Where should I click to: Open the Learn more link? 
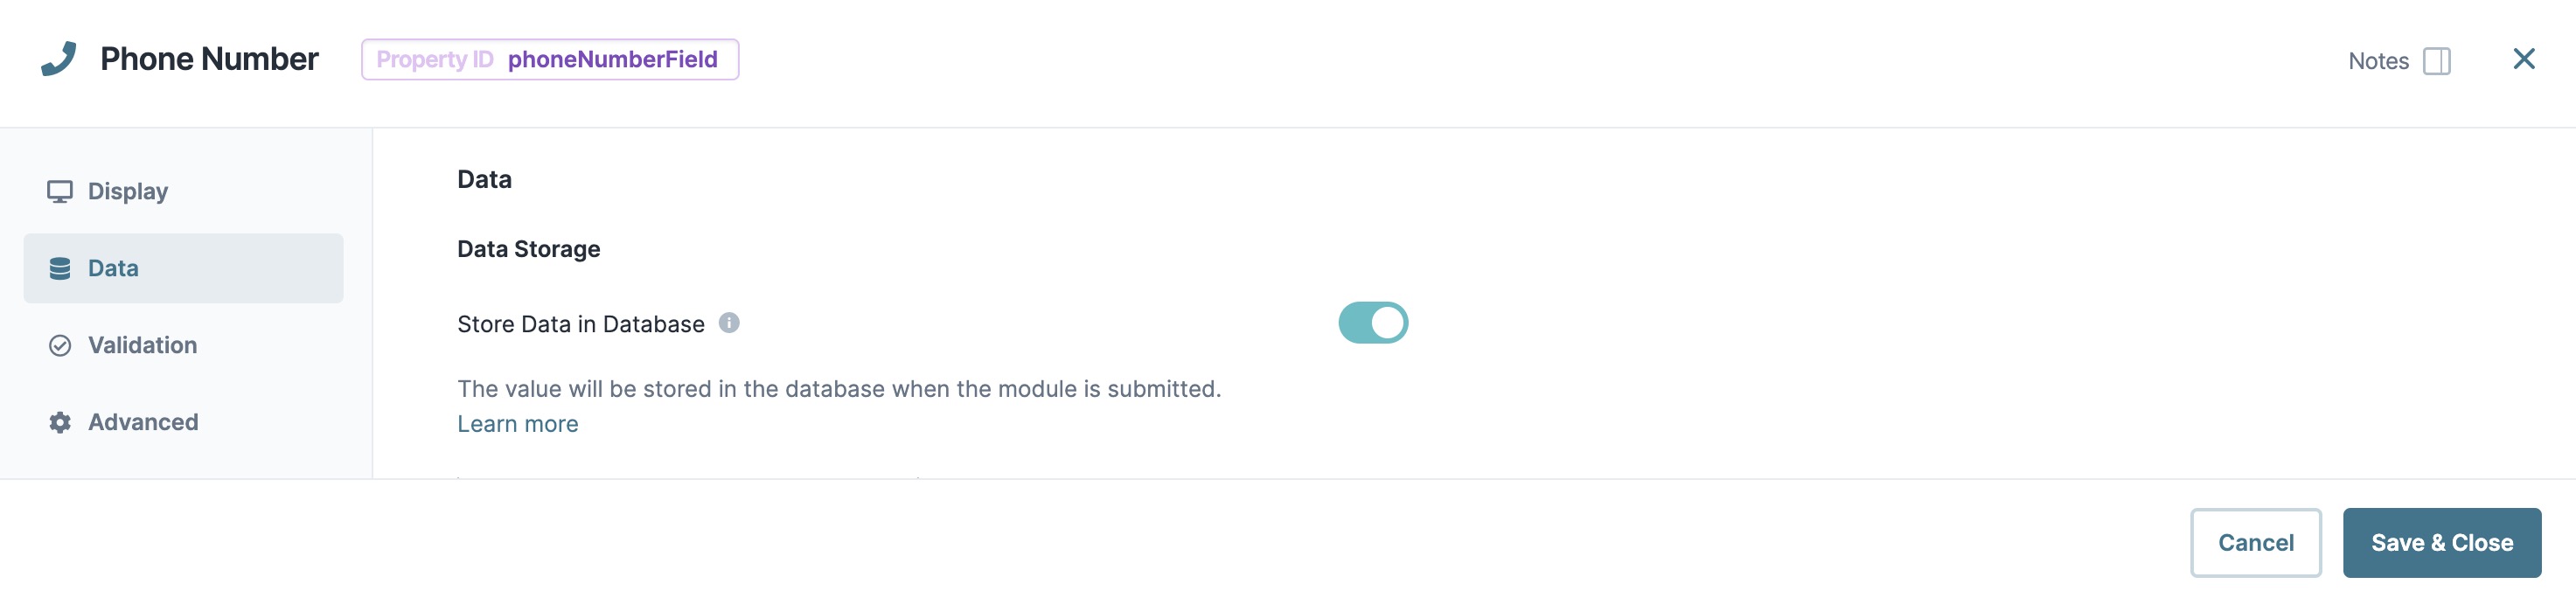point(517,424)
